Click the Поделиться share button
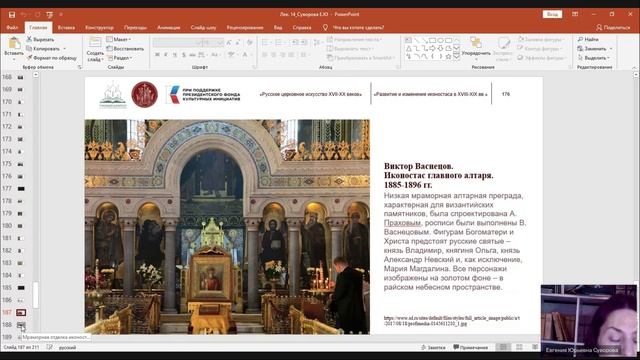The image size is (640, 360). [x=613, y=27]
